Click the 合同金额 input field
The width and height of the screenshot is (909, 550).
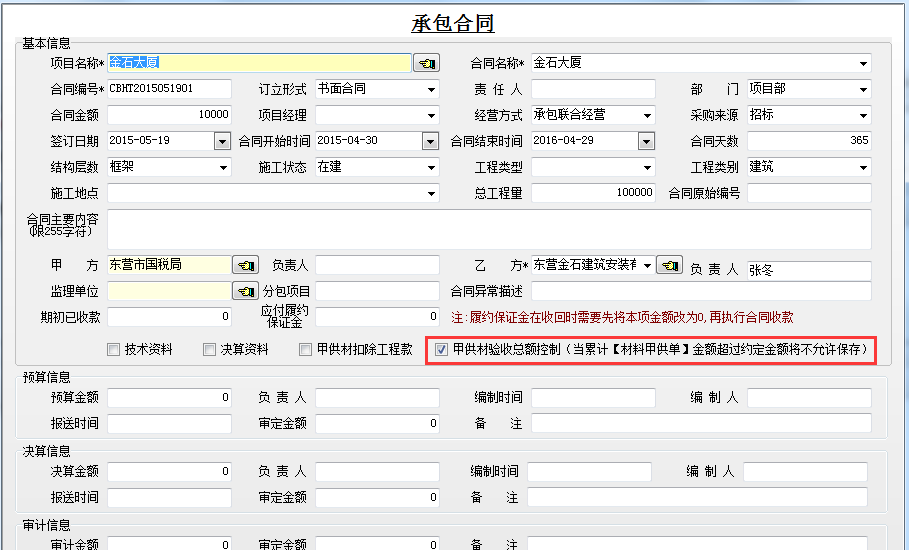coord(169,115)
